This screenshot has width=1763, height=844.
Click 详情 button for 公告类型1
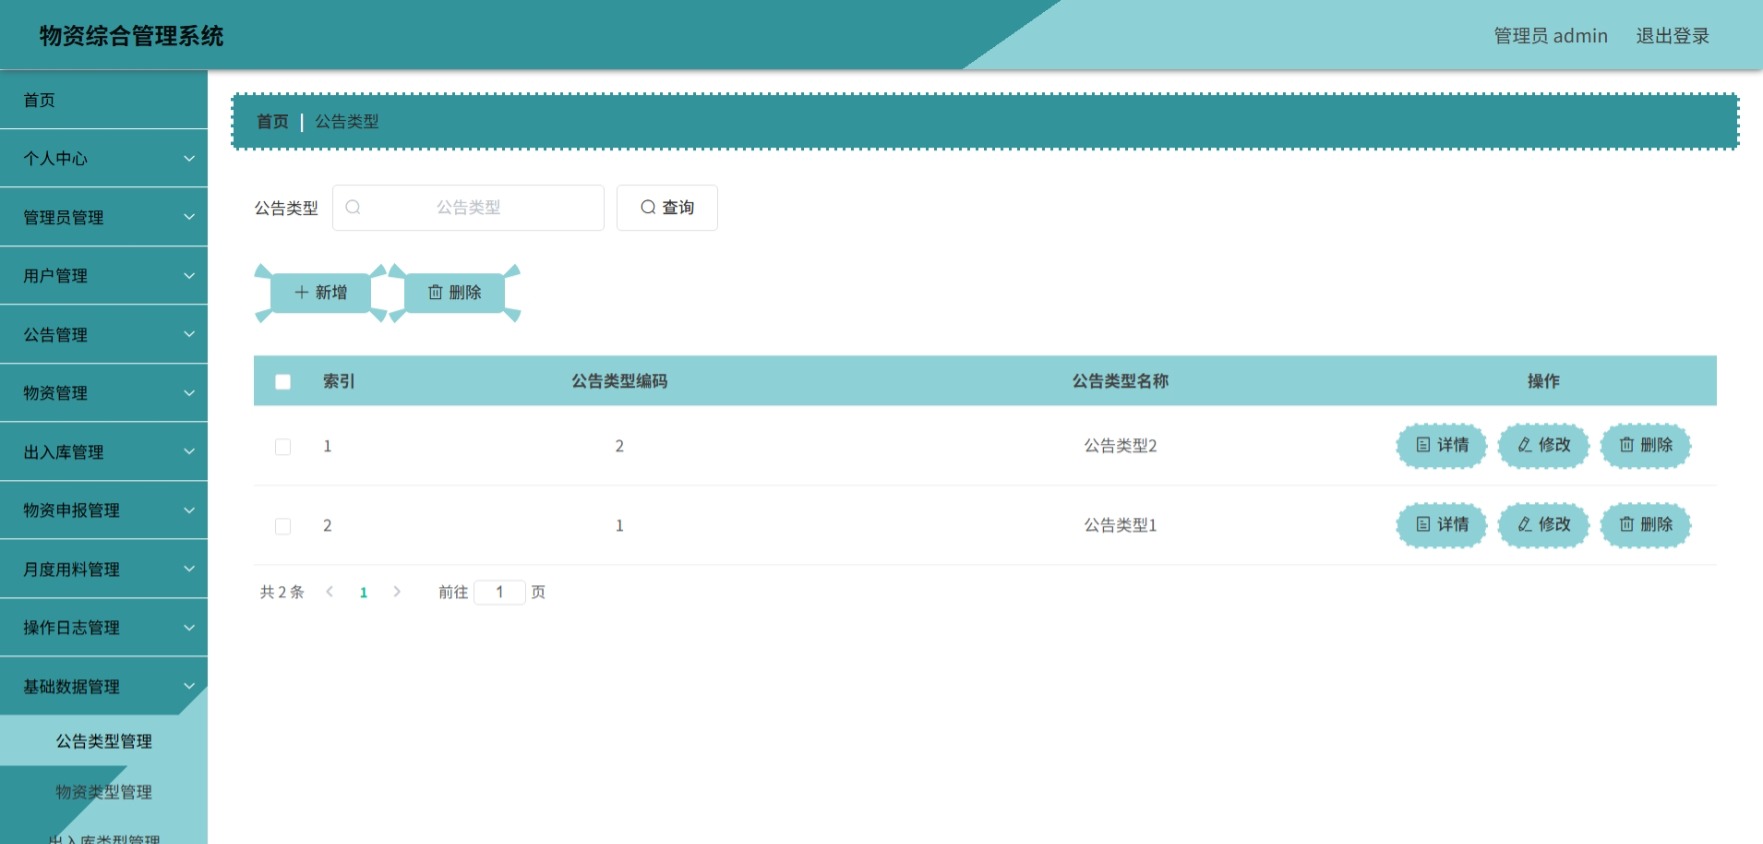1441,524
